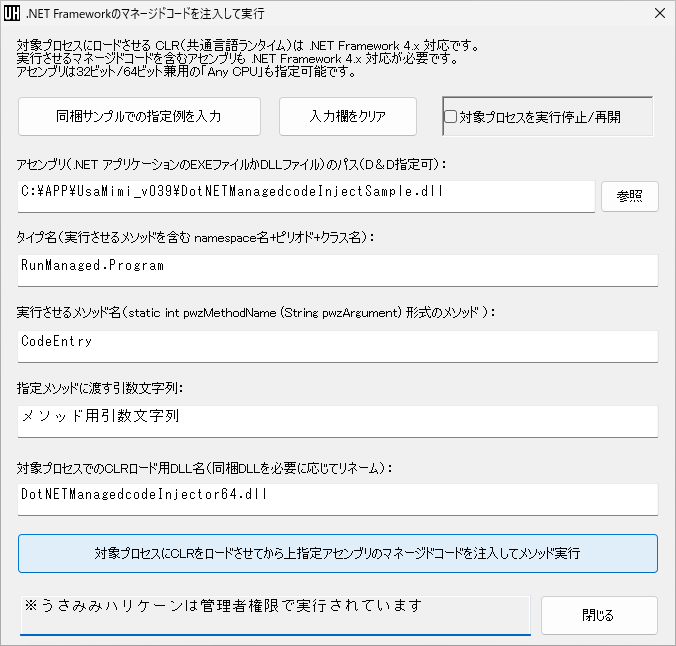Click the label 指定メソッドに渡す引数文字列
Viewport: 676px width, 646px height.
tap(100, 388)
